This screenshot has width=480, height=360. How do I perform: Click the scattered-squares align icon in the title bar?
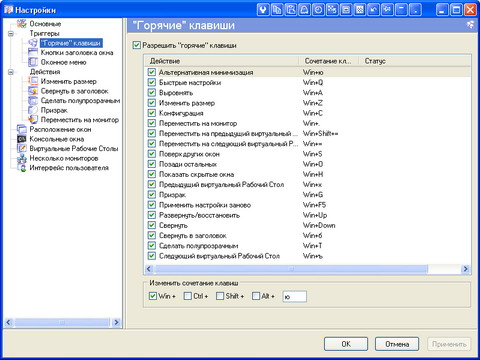(332, 10)
